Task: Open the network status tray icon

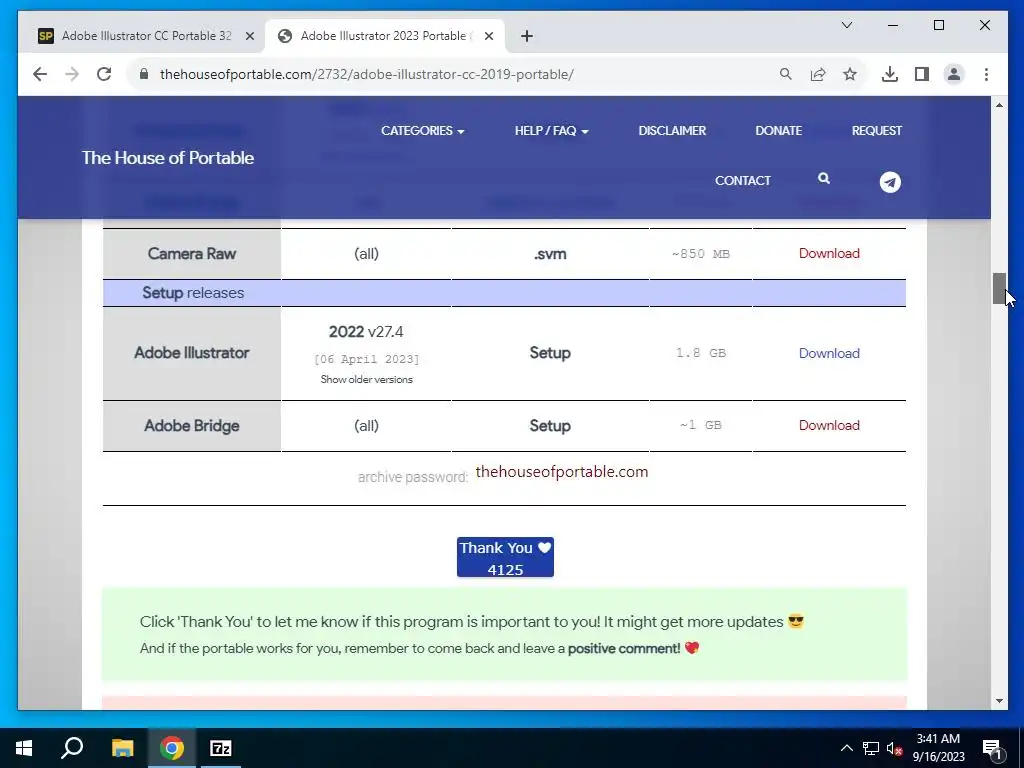Action: coord(871,748)
